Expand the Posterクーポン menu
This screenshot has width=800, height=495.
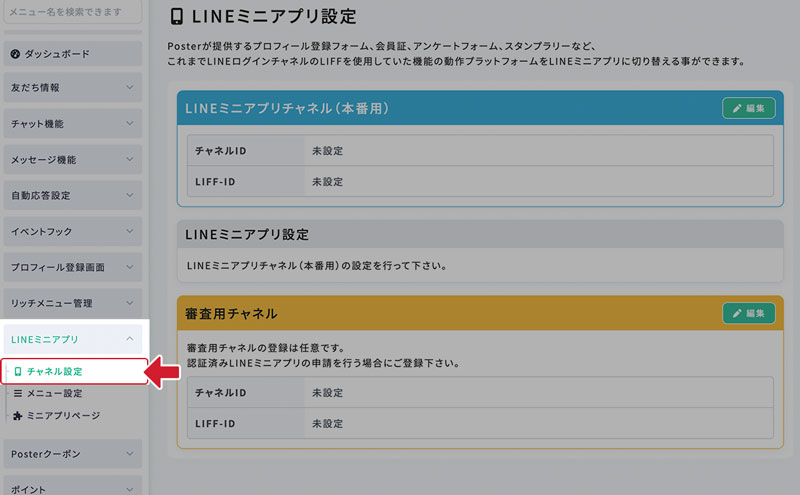[x=72, y=454]
